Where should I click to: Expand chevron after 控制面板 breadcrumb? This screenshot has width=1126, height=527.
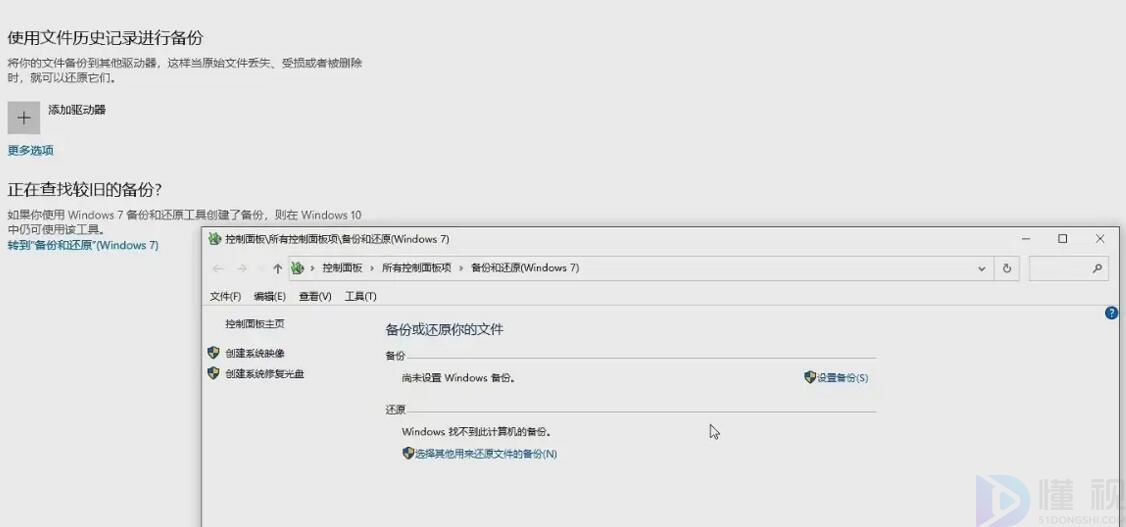tap(372, 269)
